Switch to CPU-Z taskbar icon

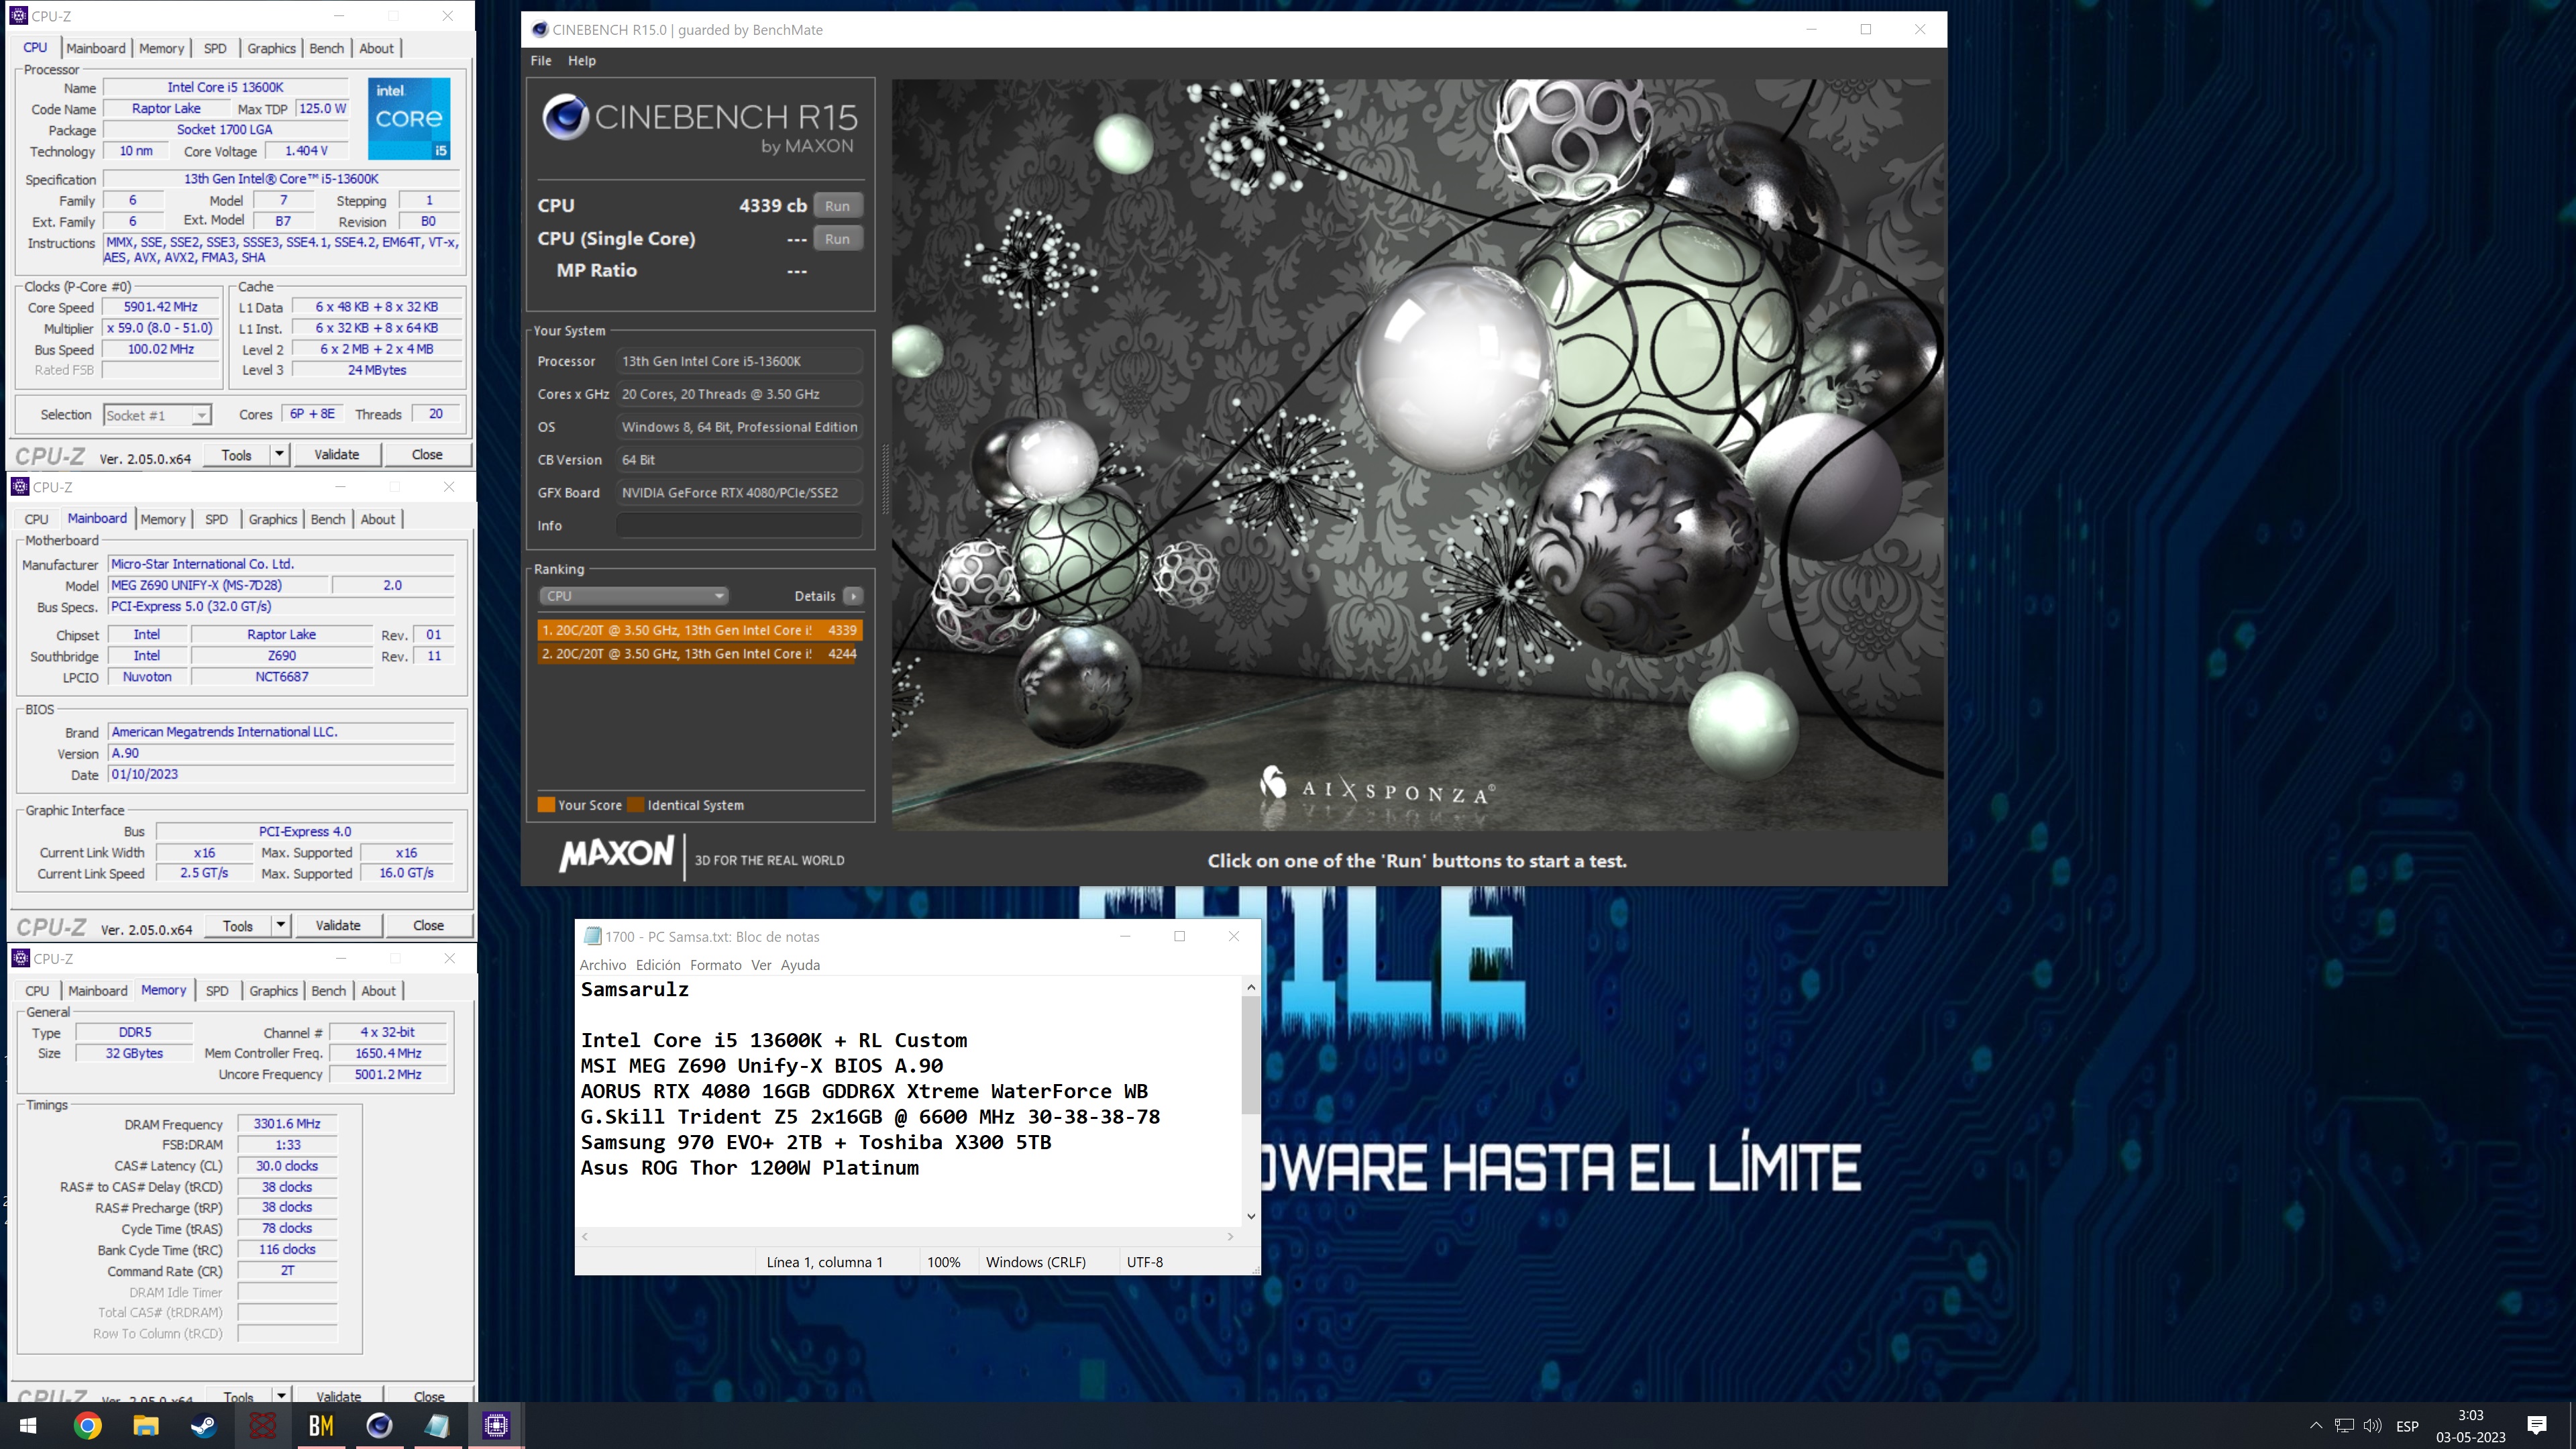[x=496, y=1425]
